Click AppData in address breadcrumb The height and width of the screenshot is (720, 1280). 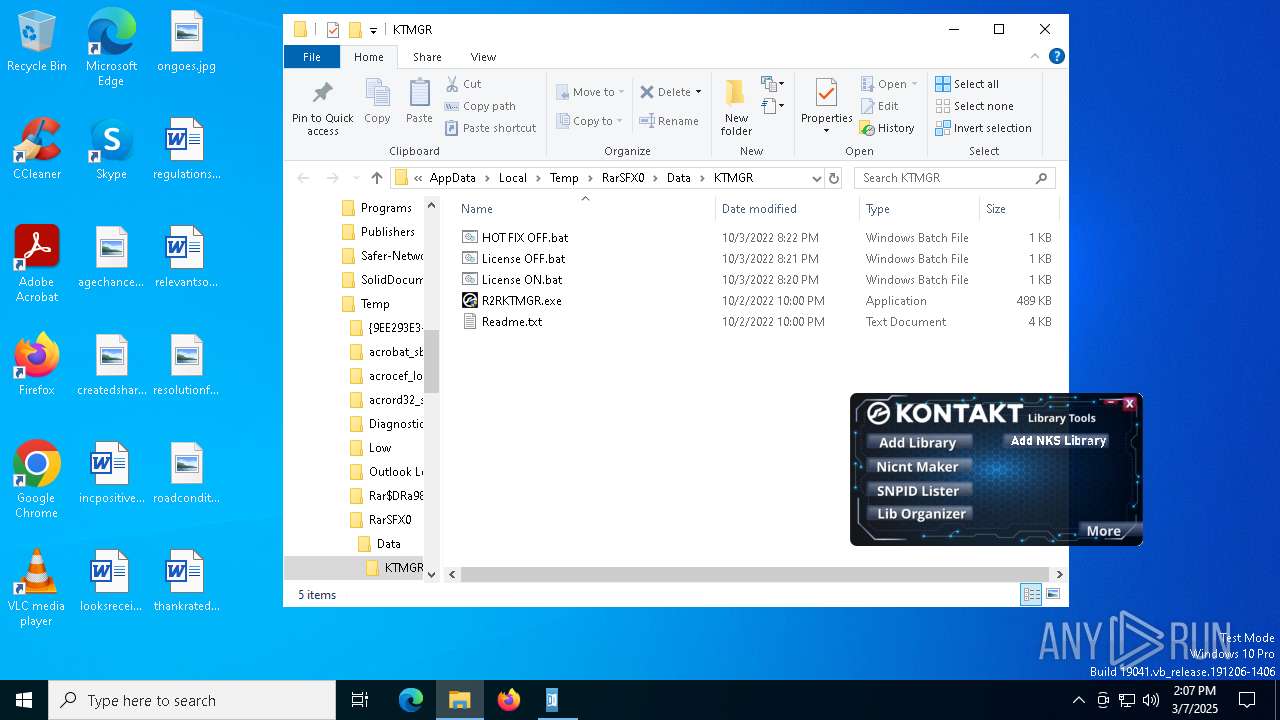pos(452,178)
